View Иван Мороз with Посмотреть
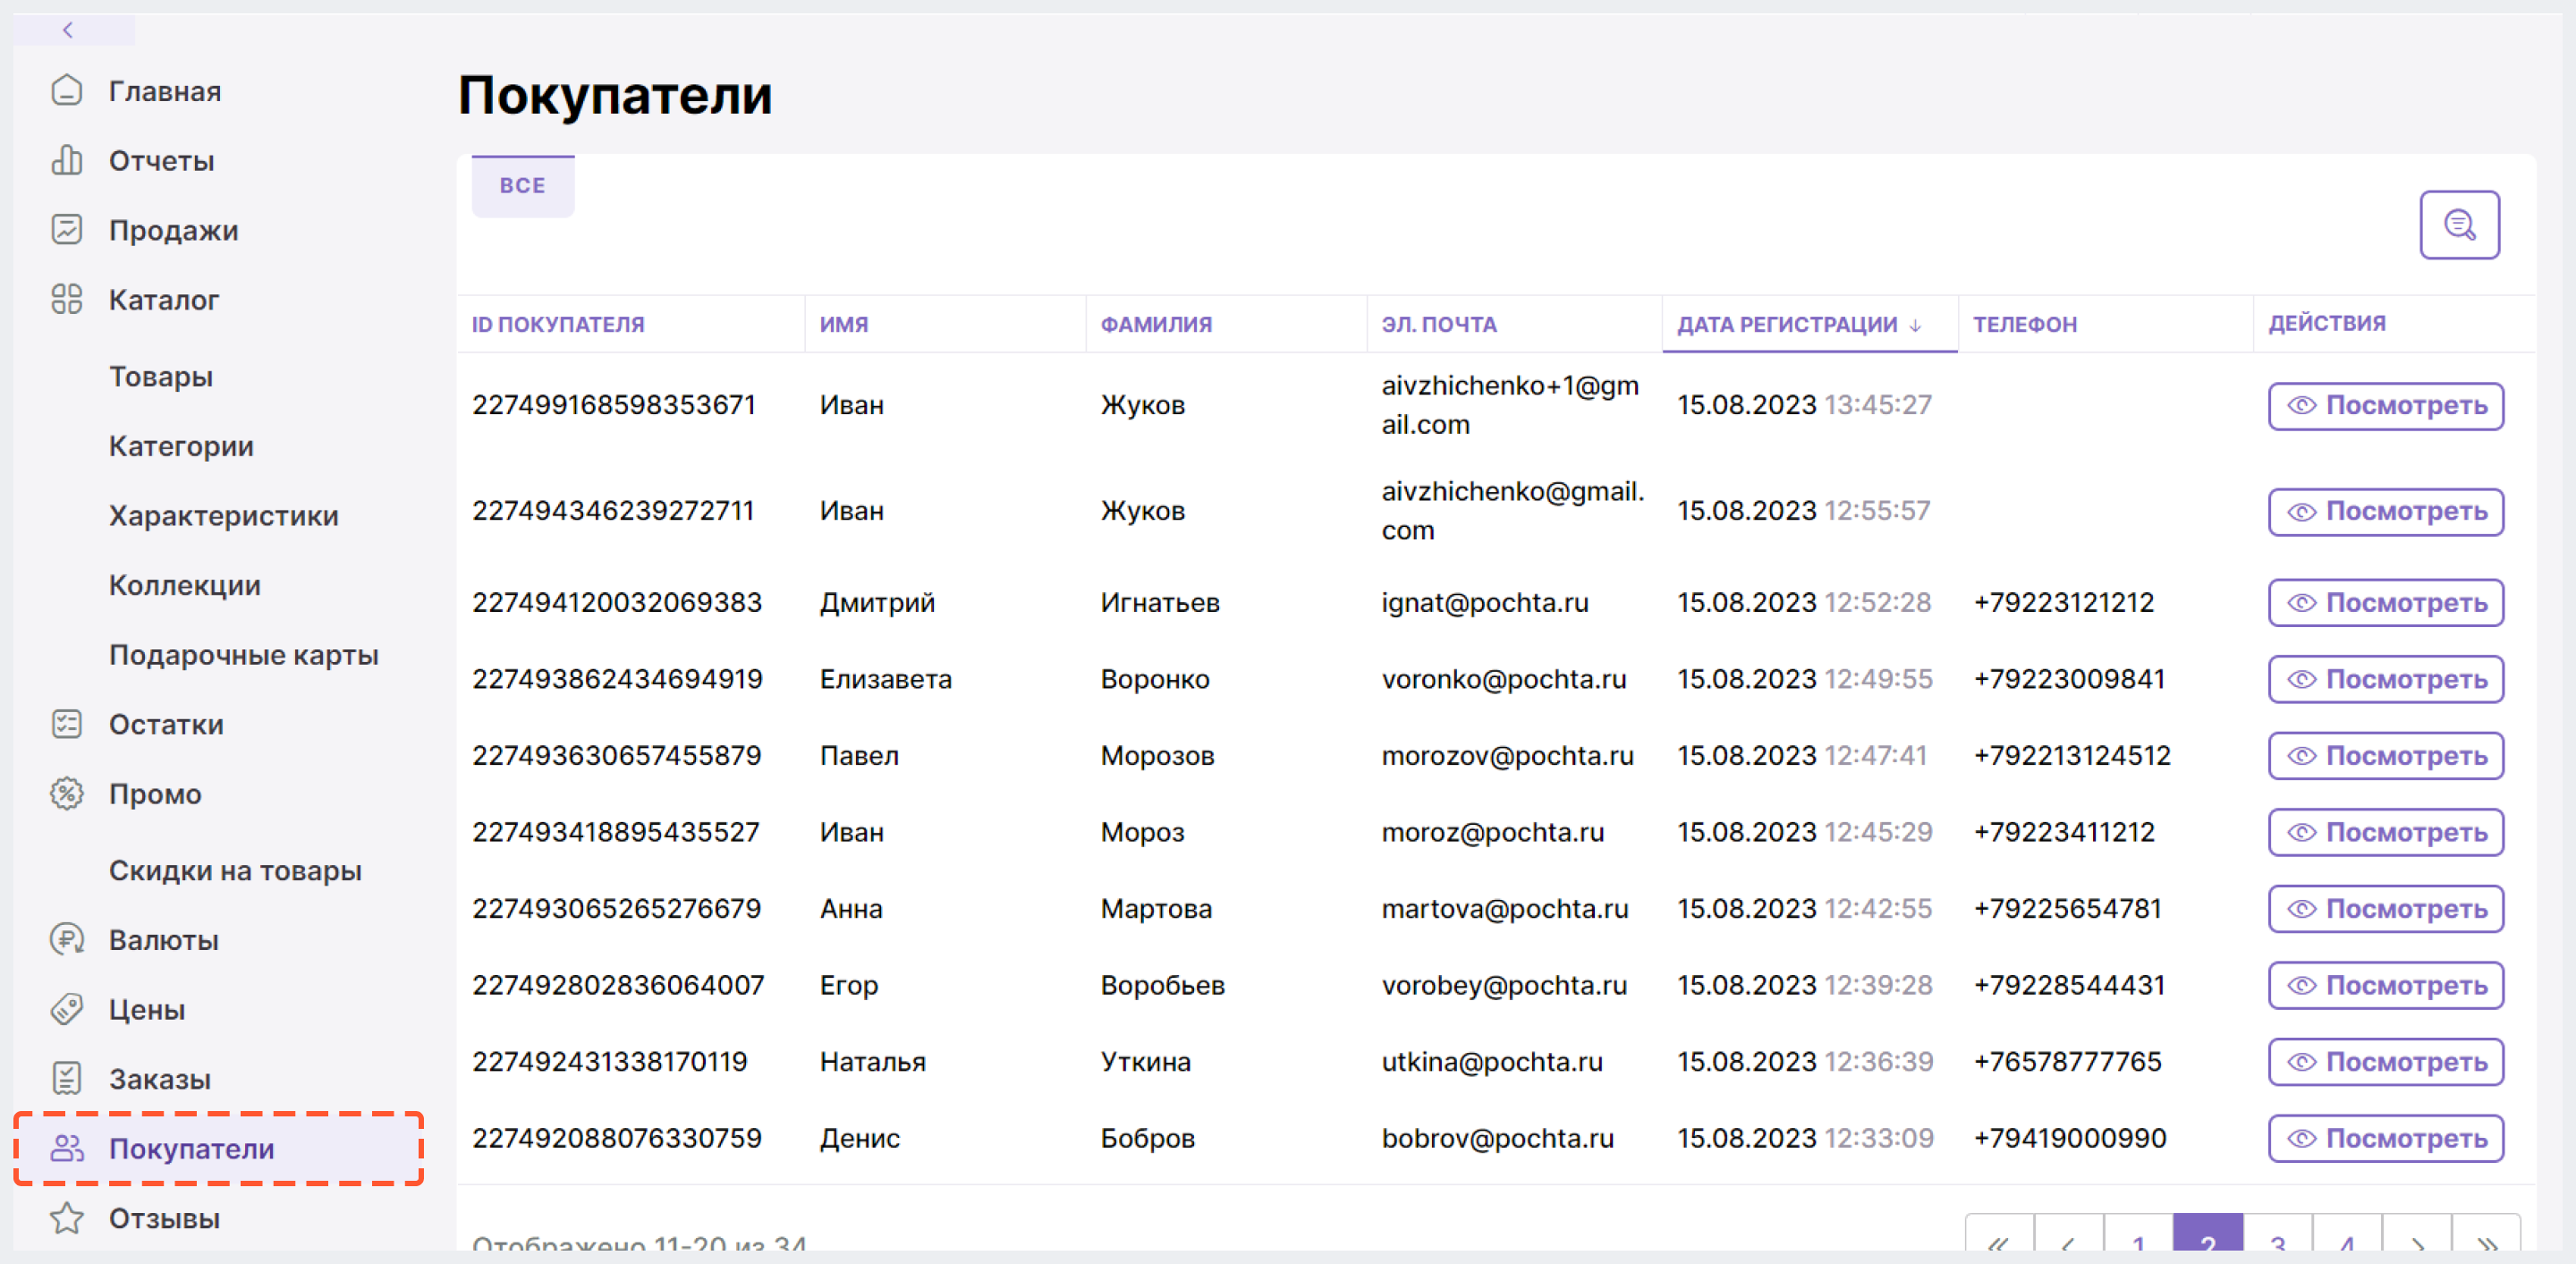 (x=2386, y=833)
